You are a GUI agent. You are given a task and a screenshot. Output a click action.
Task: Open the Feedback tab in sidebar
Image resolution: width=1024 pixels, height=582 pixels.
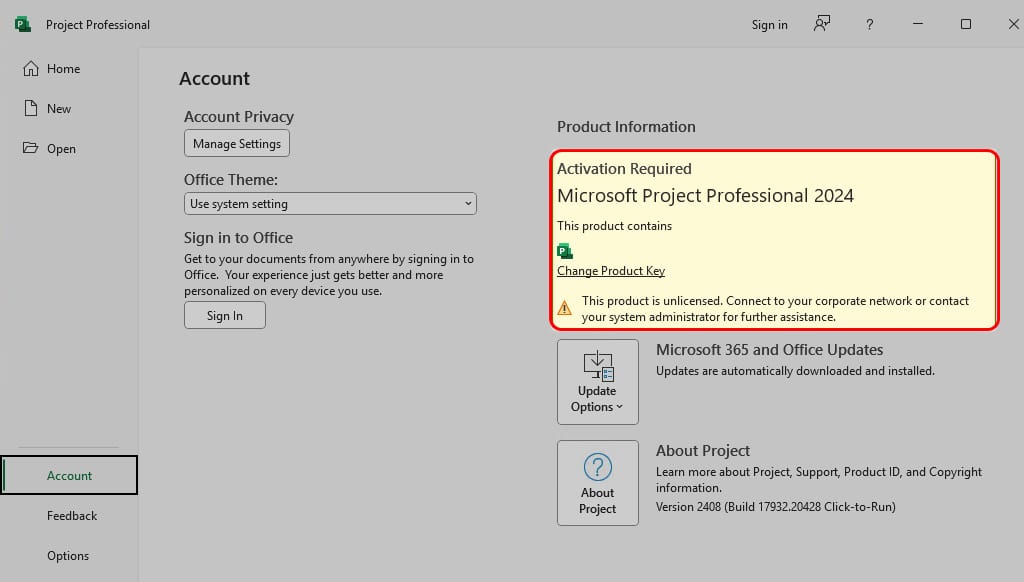(x=72, y=516)
